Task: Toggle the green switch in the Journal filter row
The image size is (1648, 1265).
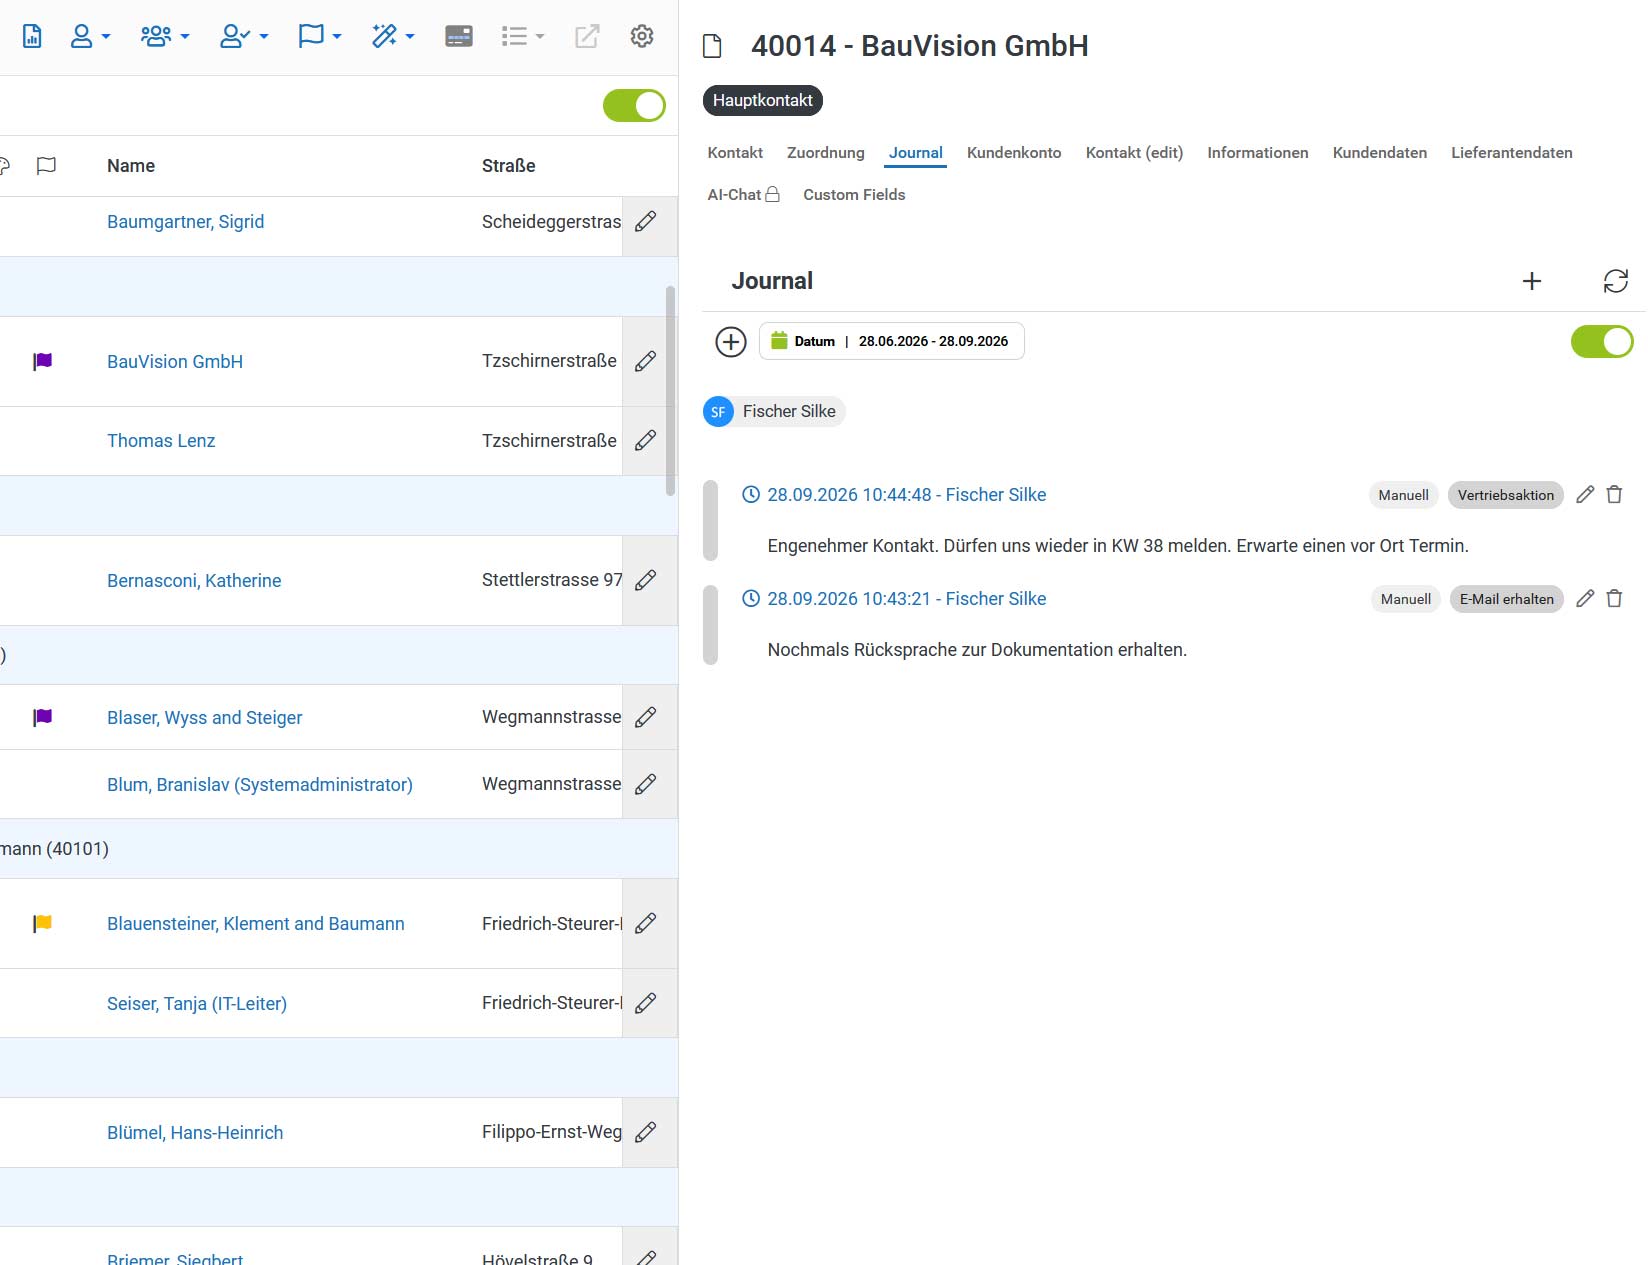Action: pos(1602,341)
